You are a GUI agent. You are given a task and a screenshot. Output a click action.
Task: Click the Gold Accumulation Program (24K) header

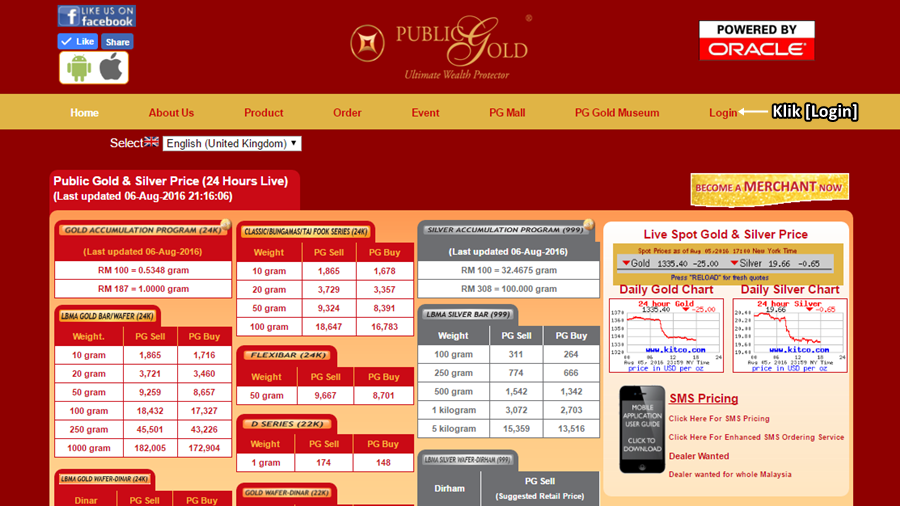[x=143, y=230]
